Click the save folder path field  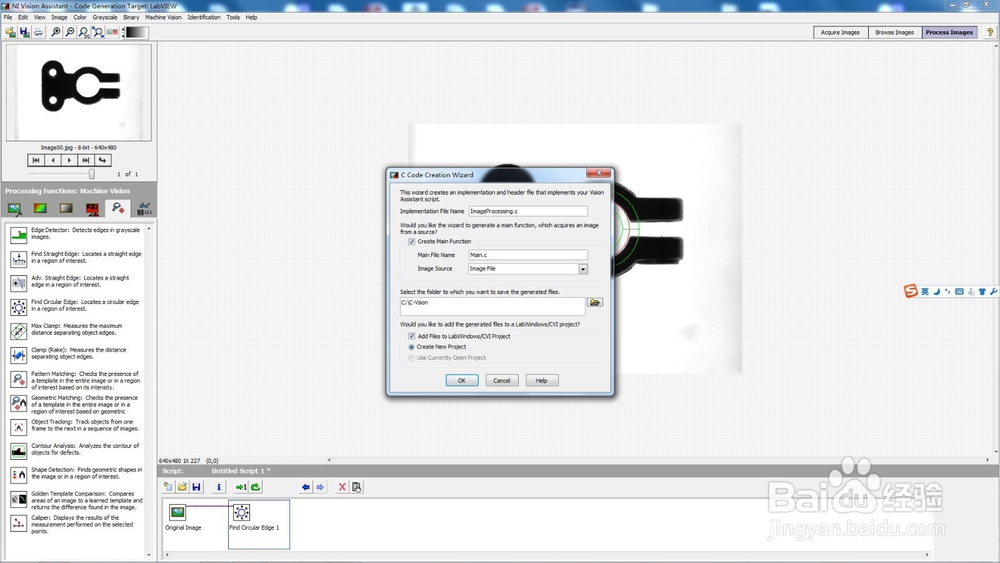pyautogui.click(x=492, y=307)
